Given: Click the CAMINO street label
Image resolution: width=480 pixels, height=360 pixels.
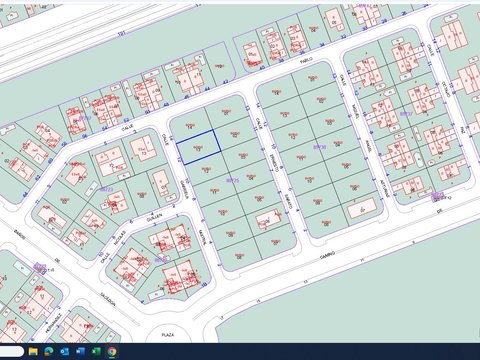Looking at the screenshot, I should pyautogui.click(x=327, y=255).
